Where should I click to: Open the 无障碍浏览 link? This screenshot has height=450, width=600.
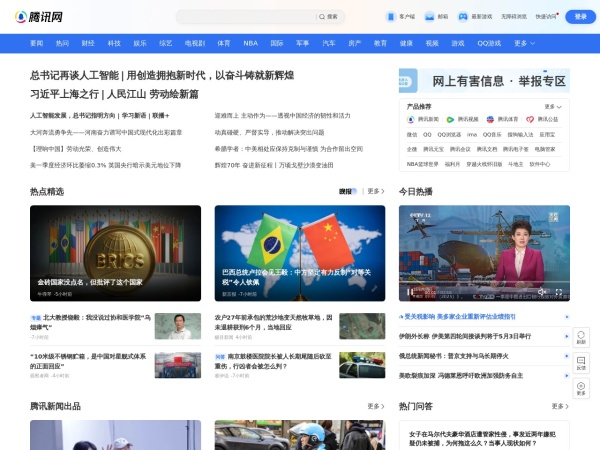pyautogui.click(x=514, y=17)
